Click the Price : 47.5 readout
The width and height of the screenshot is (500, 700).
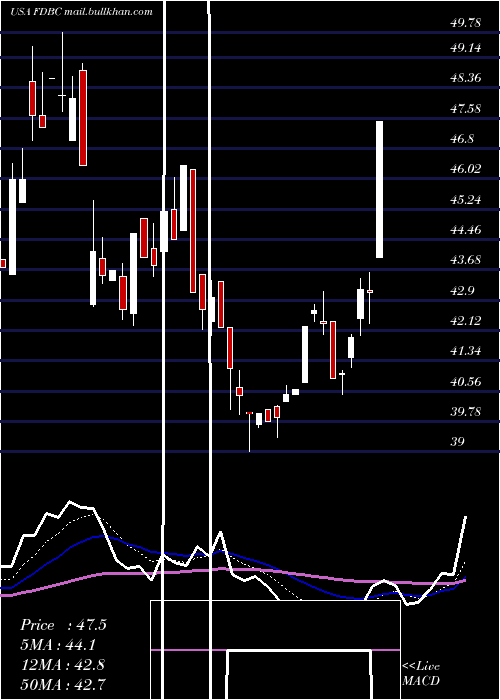pyautogui.click(x=63, y=625)
